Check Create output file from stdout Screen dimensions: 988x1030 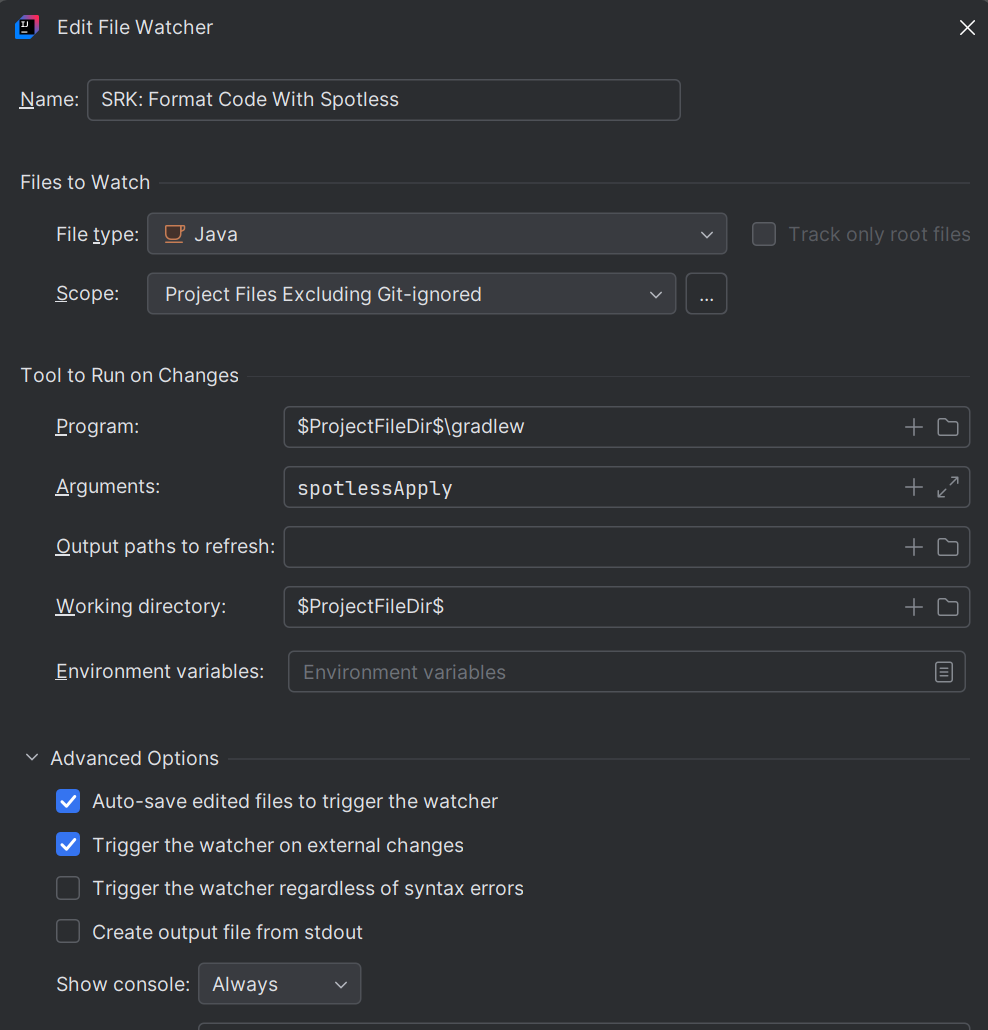pos(68,932)
